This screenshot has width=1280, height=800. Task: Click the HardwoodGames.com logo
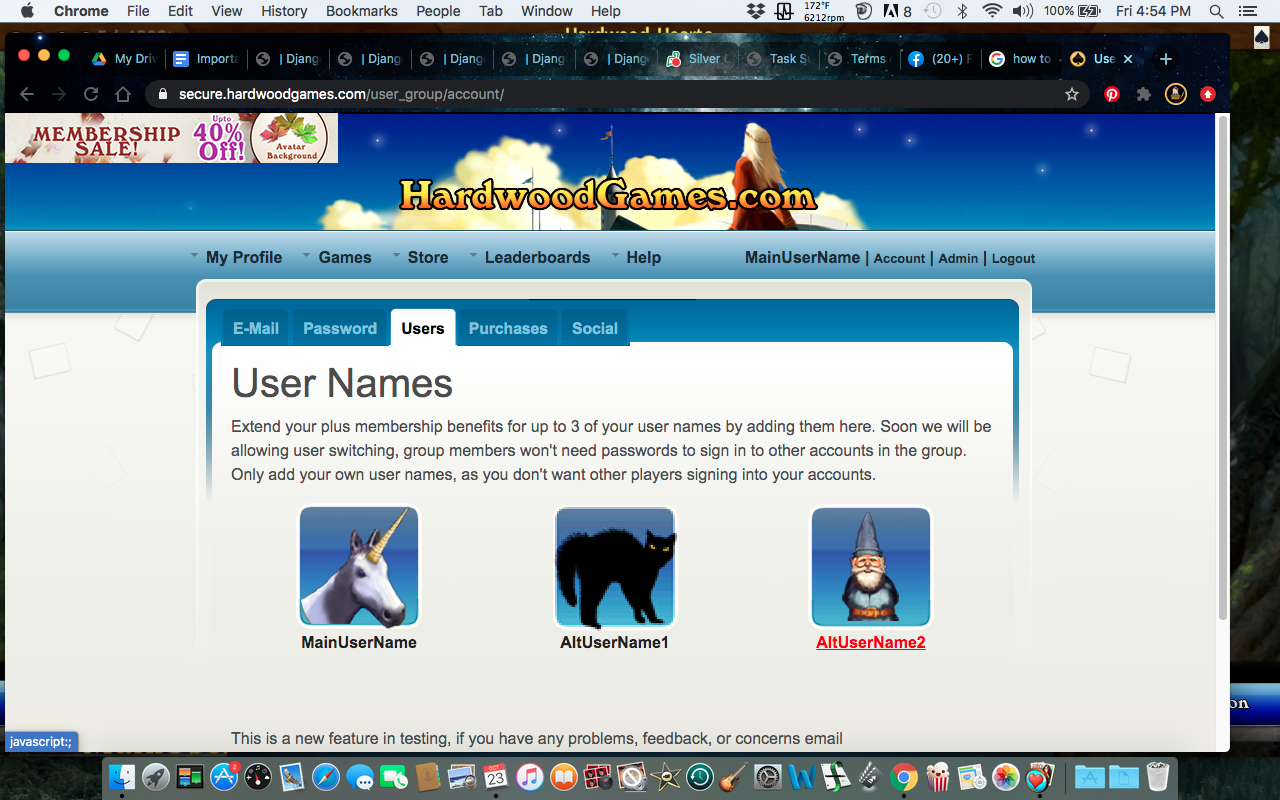pos(608,193)
